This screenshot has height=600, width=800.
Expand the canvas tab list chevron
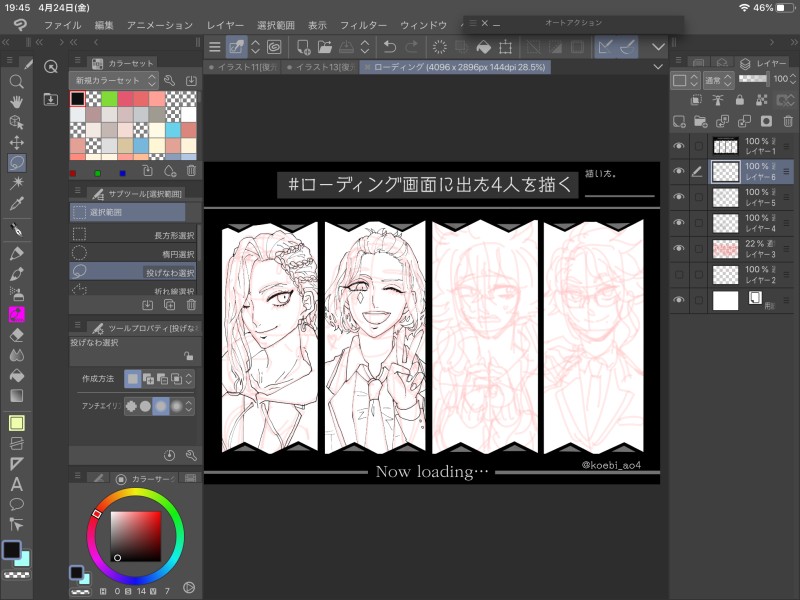658,67
